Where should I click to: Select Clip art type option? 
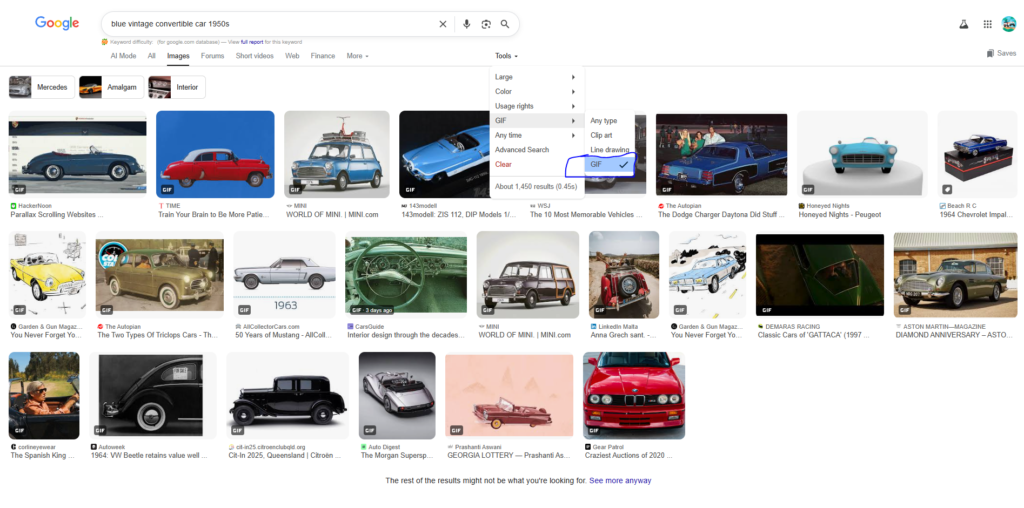click(601, 135)
